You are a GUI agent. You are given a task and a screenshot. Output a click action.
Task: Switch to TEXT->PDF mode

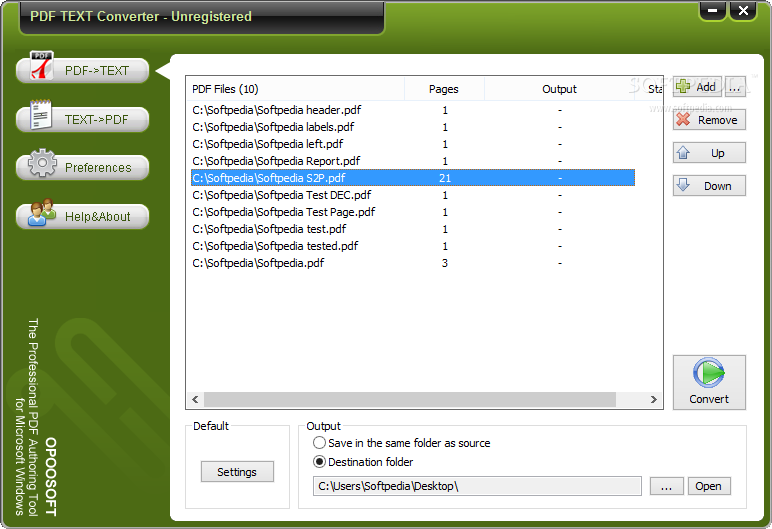(x=83, y=119)
